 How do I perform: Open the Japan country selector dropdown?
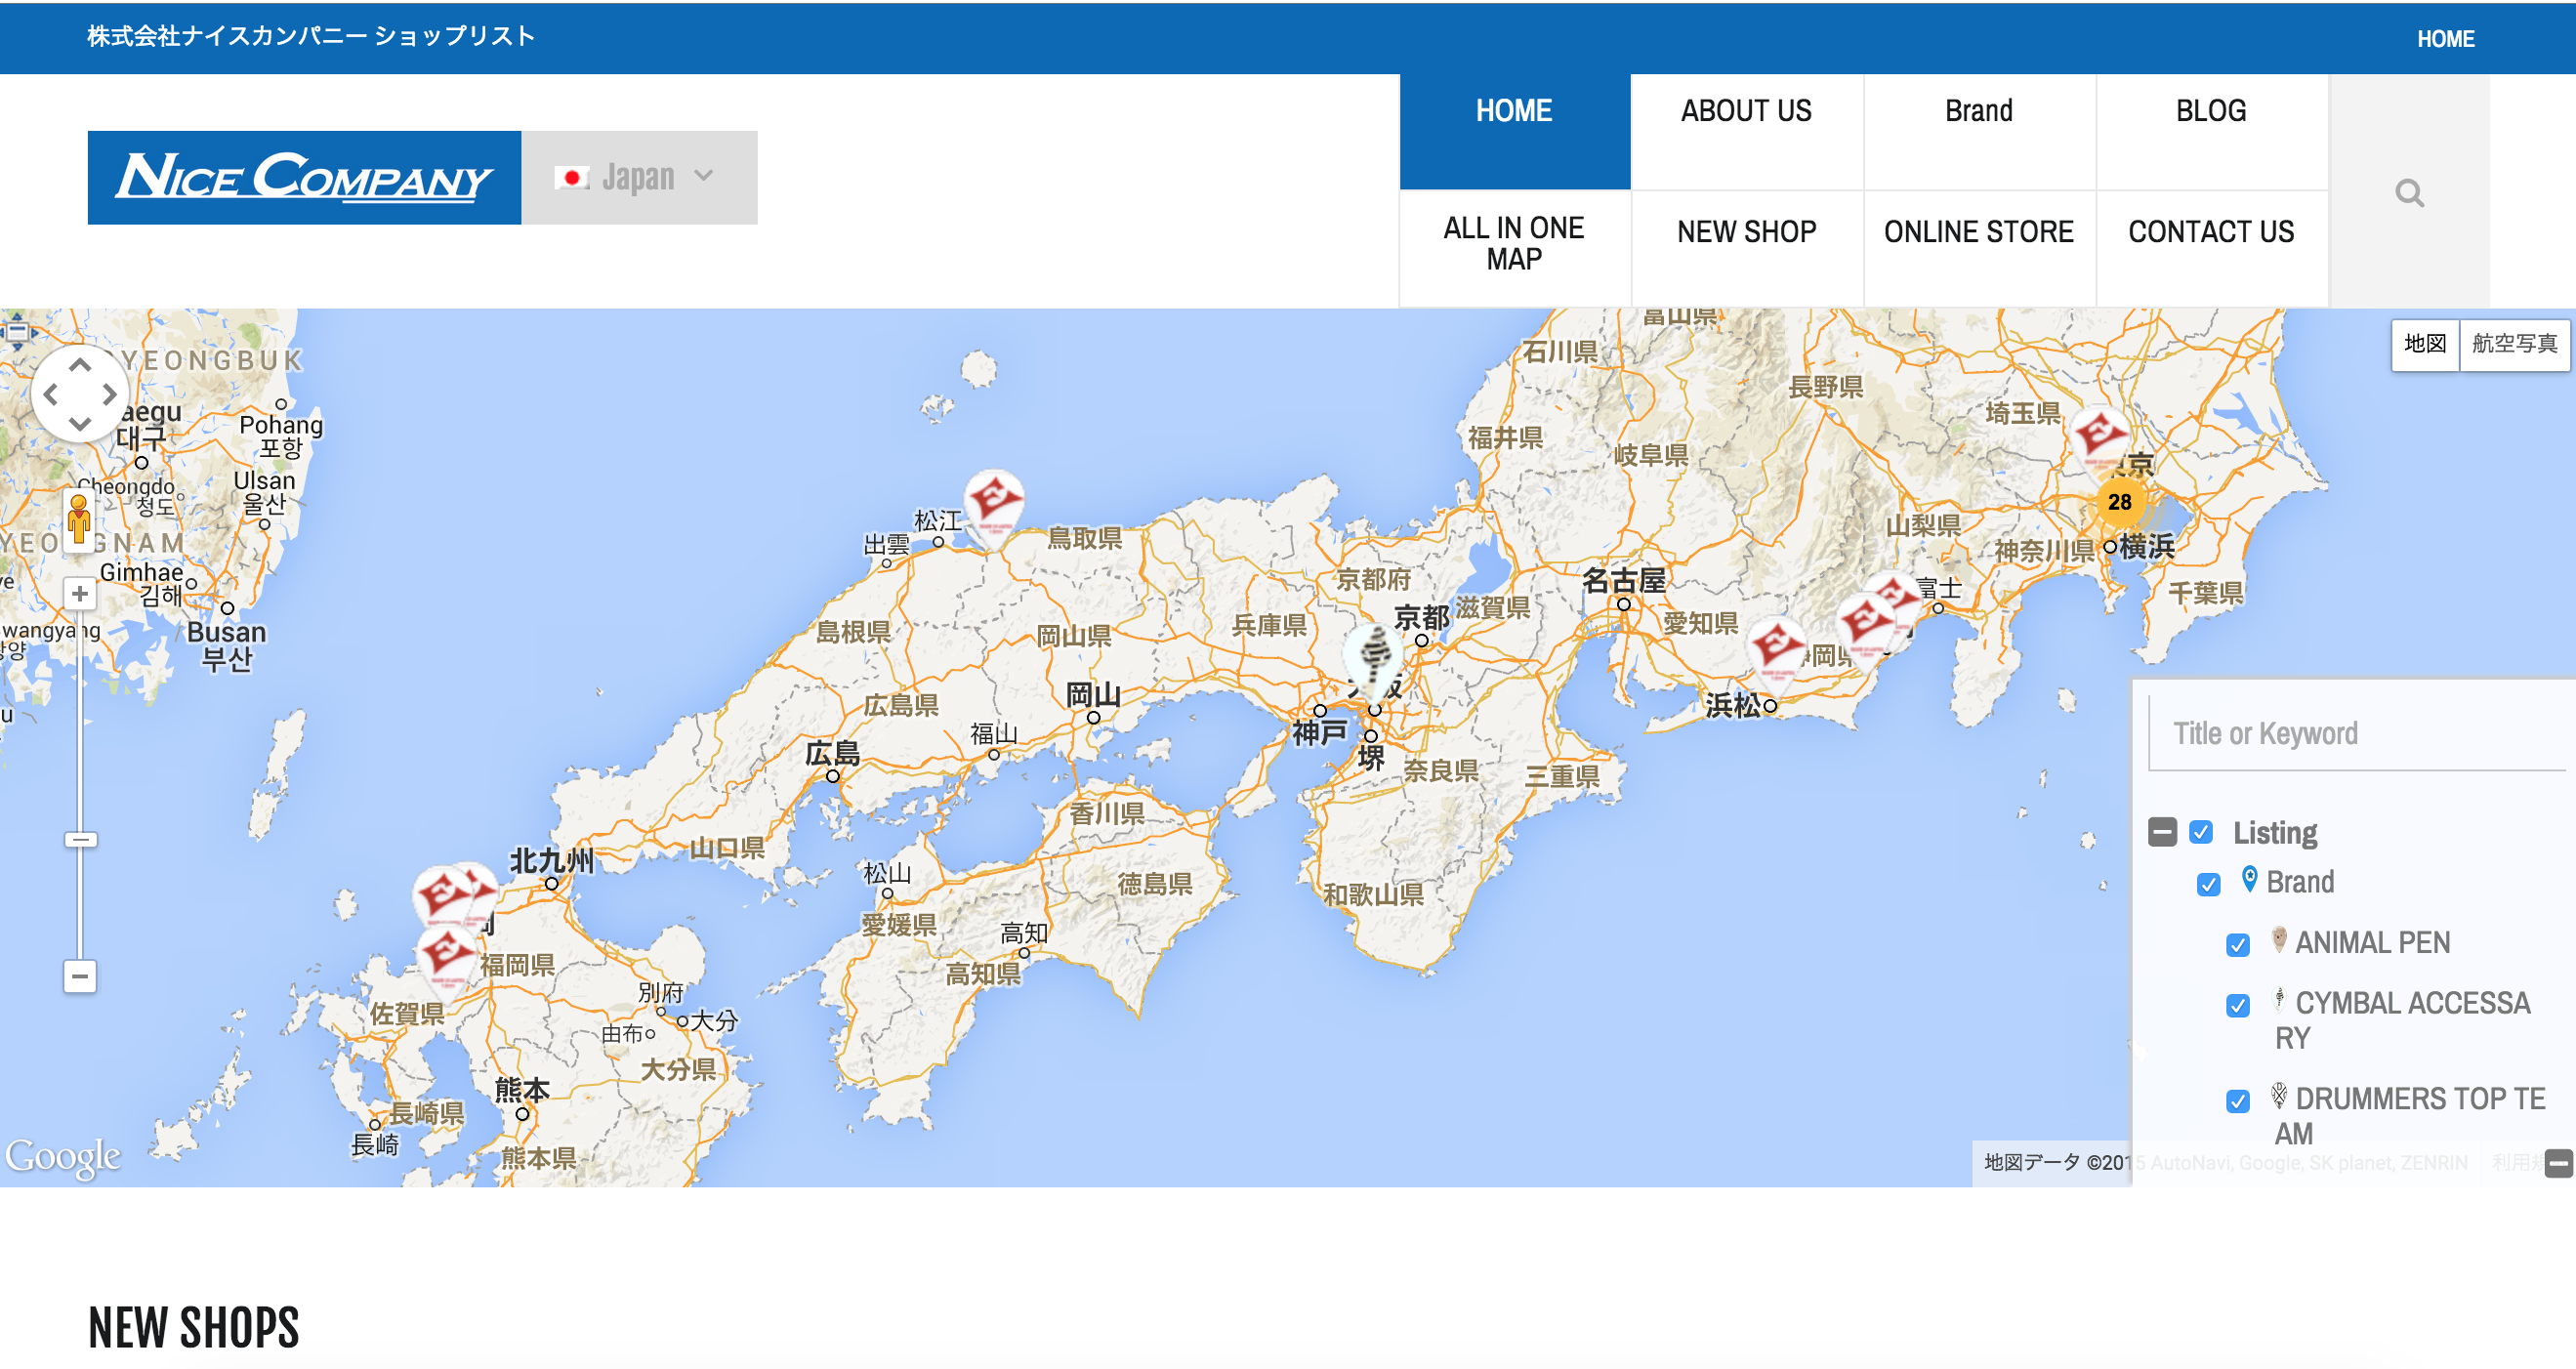point(639,177)
